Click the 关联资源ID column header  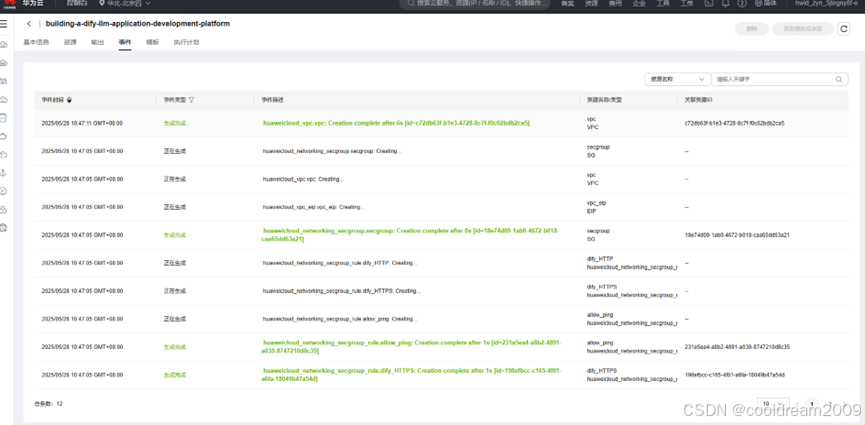pos(698,100)
